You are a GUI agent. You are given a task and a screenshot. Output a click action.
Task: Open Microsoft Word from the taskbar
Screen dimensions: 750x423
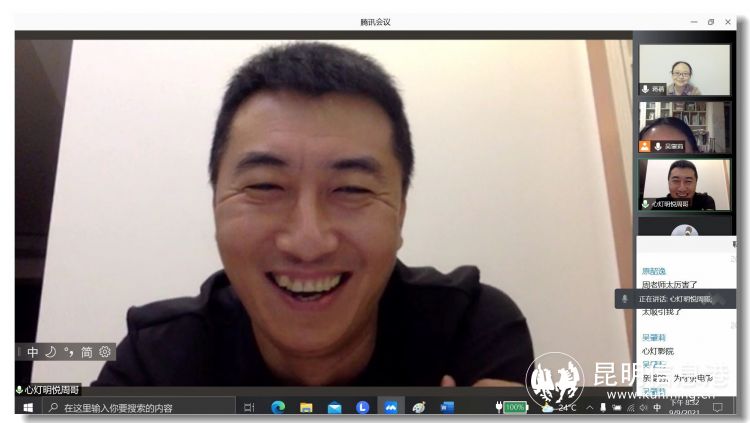(x=447, y=407)
